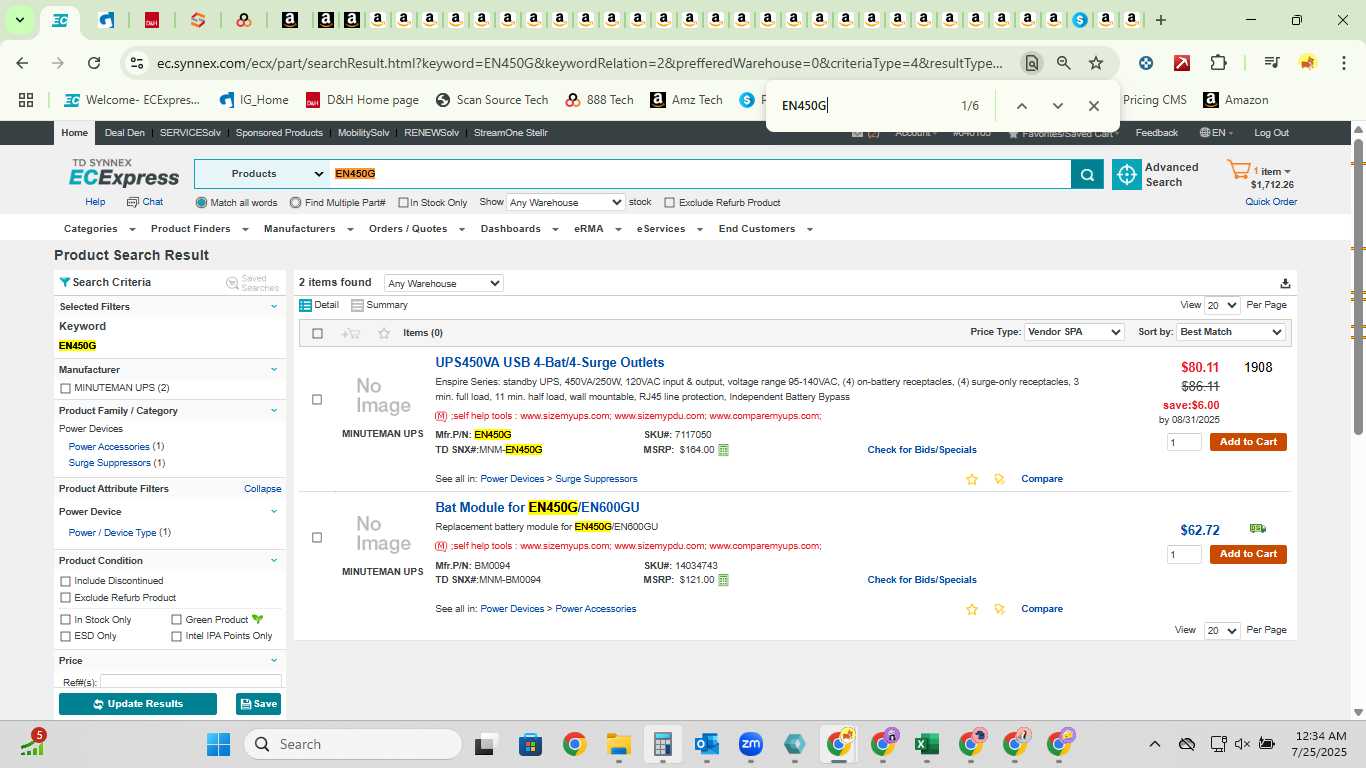Click favorites star in Items header
This screenshot has width=1366, height=768.
(384, 333)
